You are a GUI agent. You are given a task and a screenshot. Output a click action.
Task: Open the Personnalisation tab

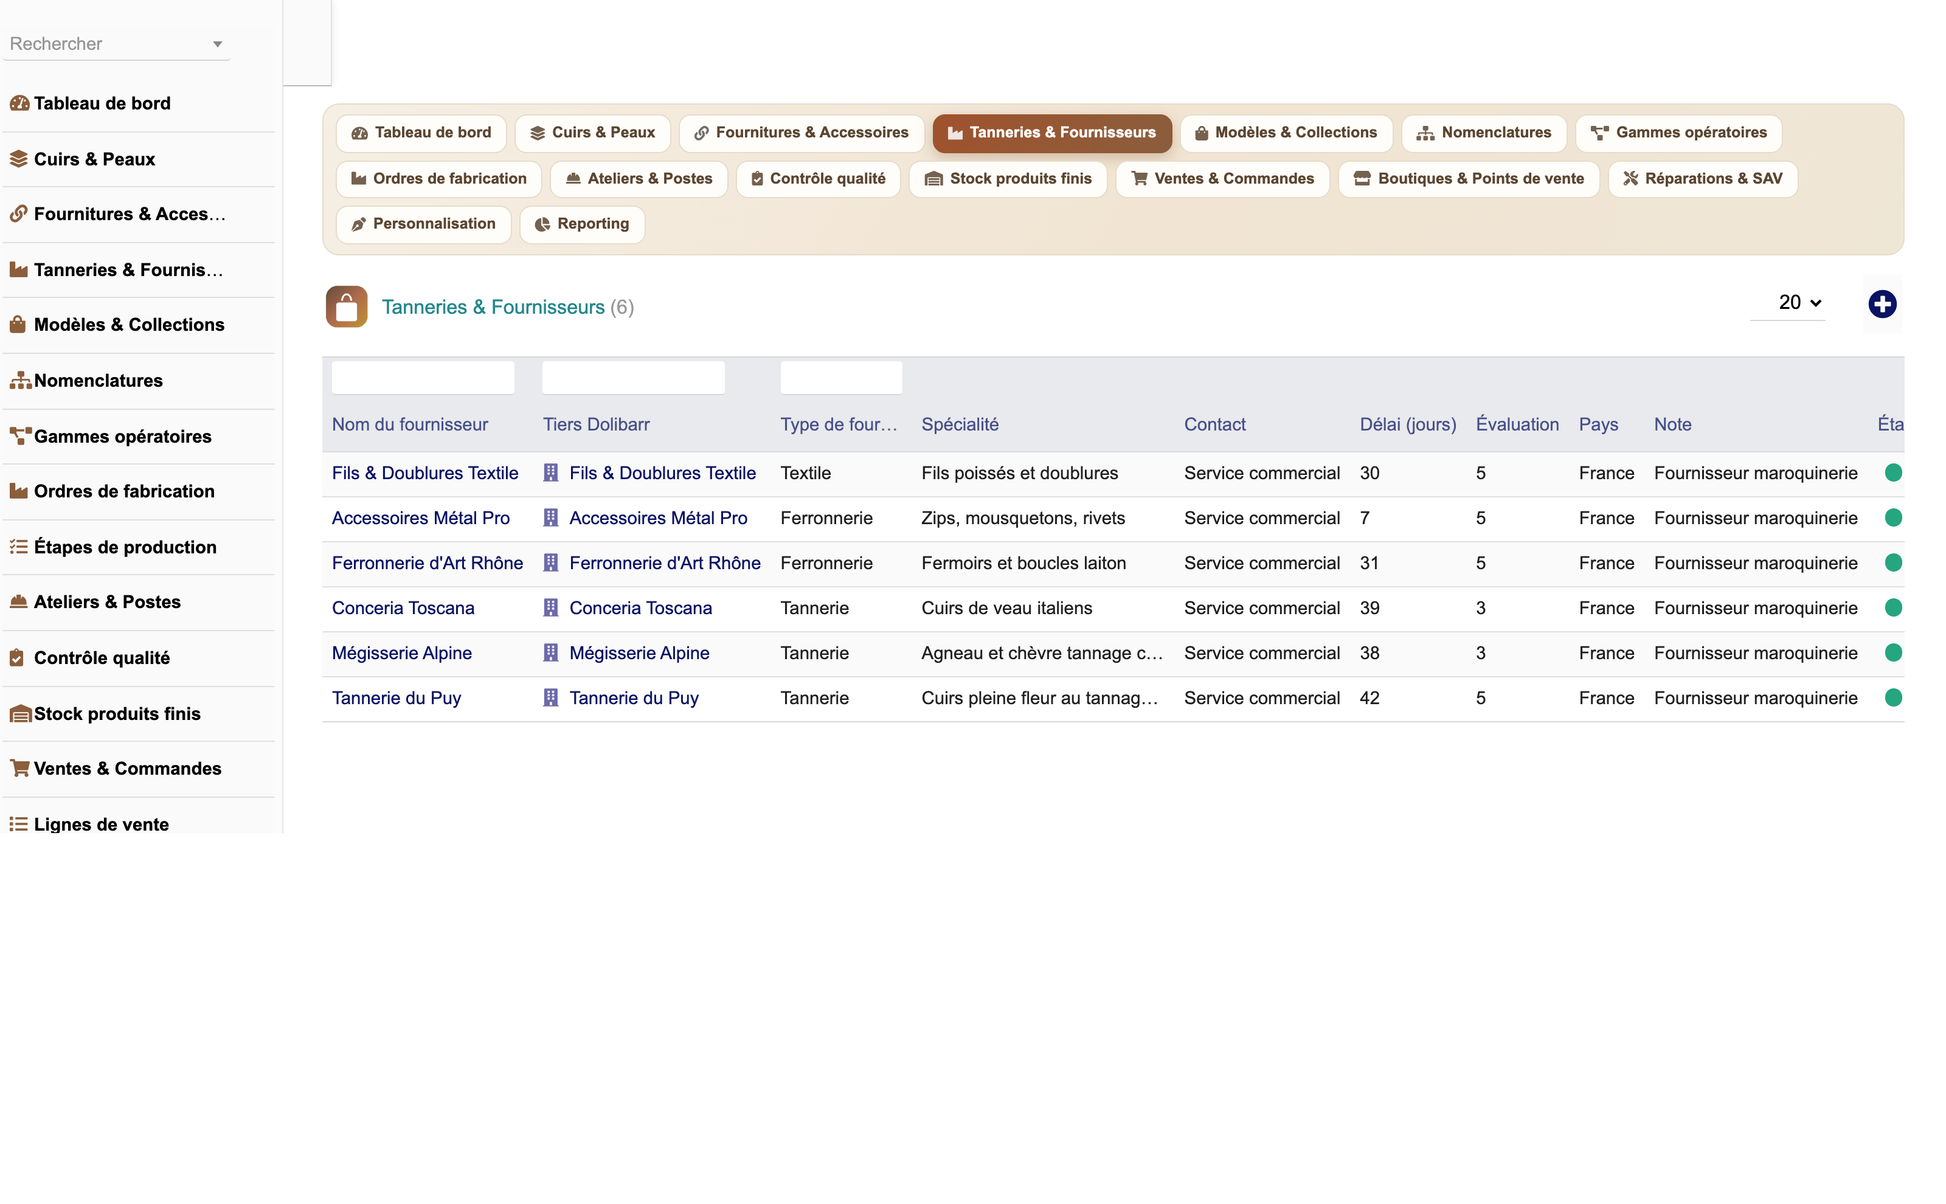pos(423,224)
